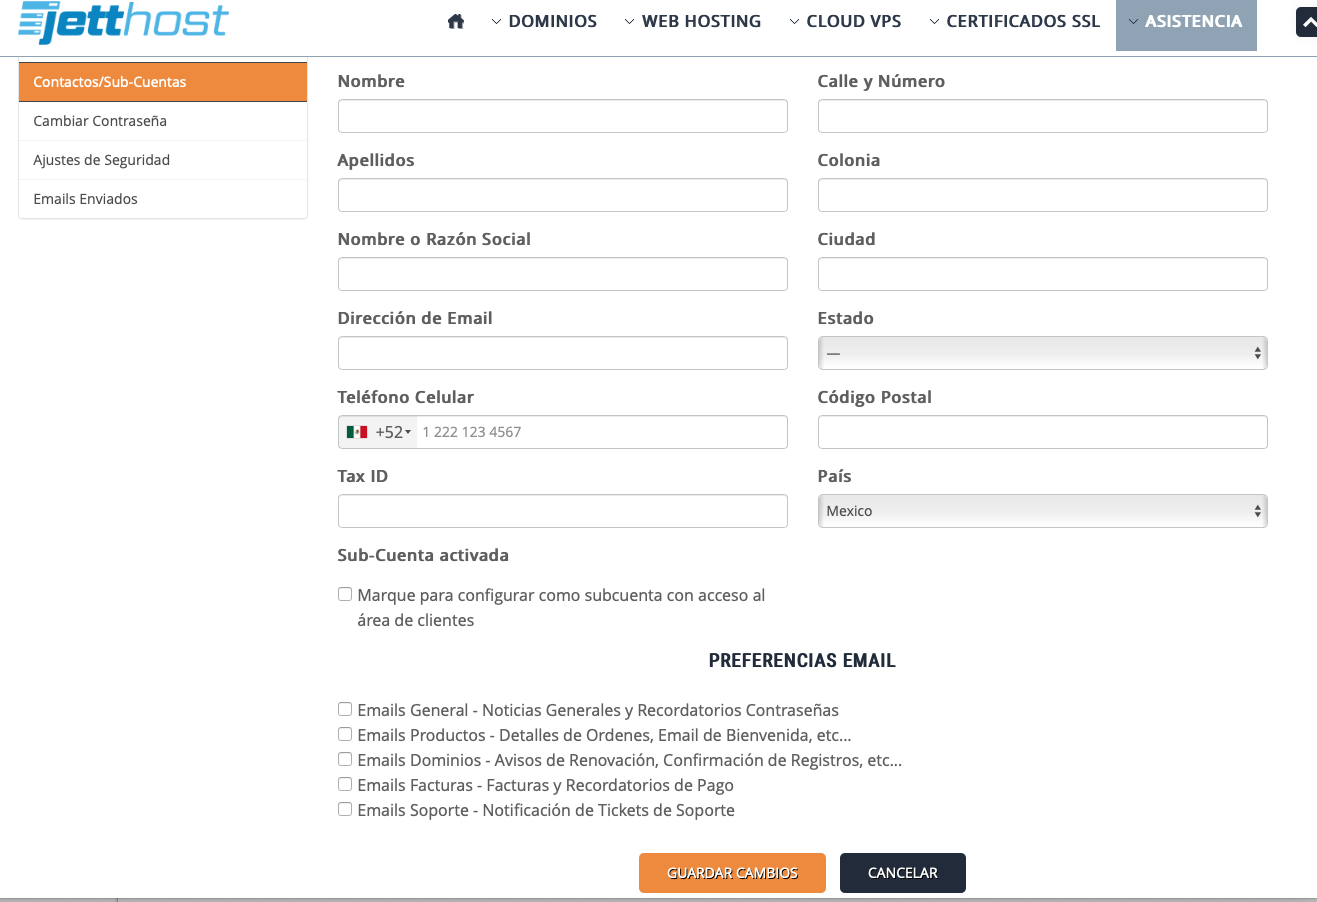Open the Estado dropdown

click(x=1042, y=353)
